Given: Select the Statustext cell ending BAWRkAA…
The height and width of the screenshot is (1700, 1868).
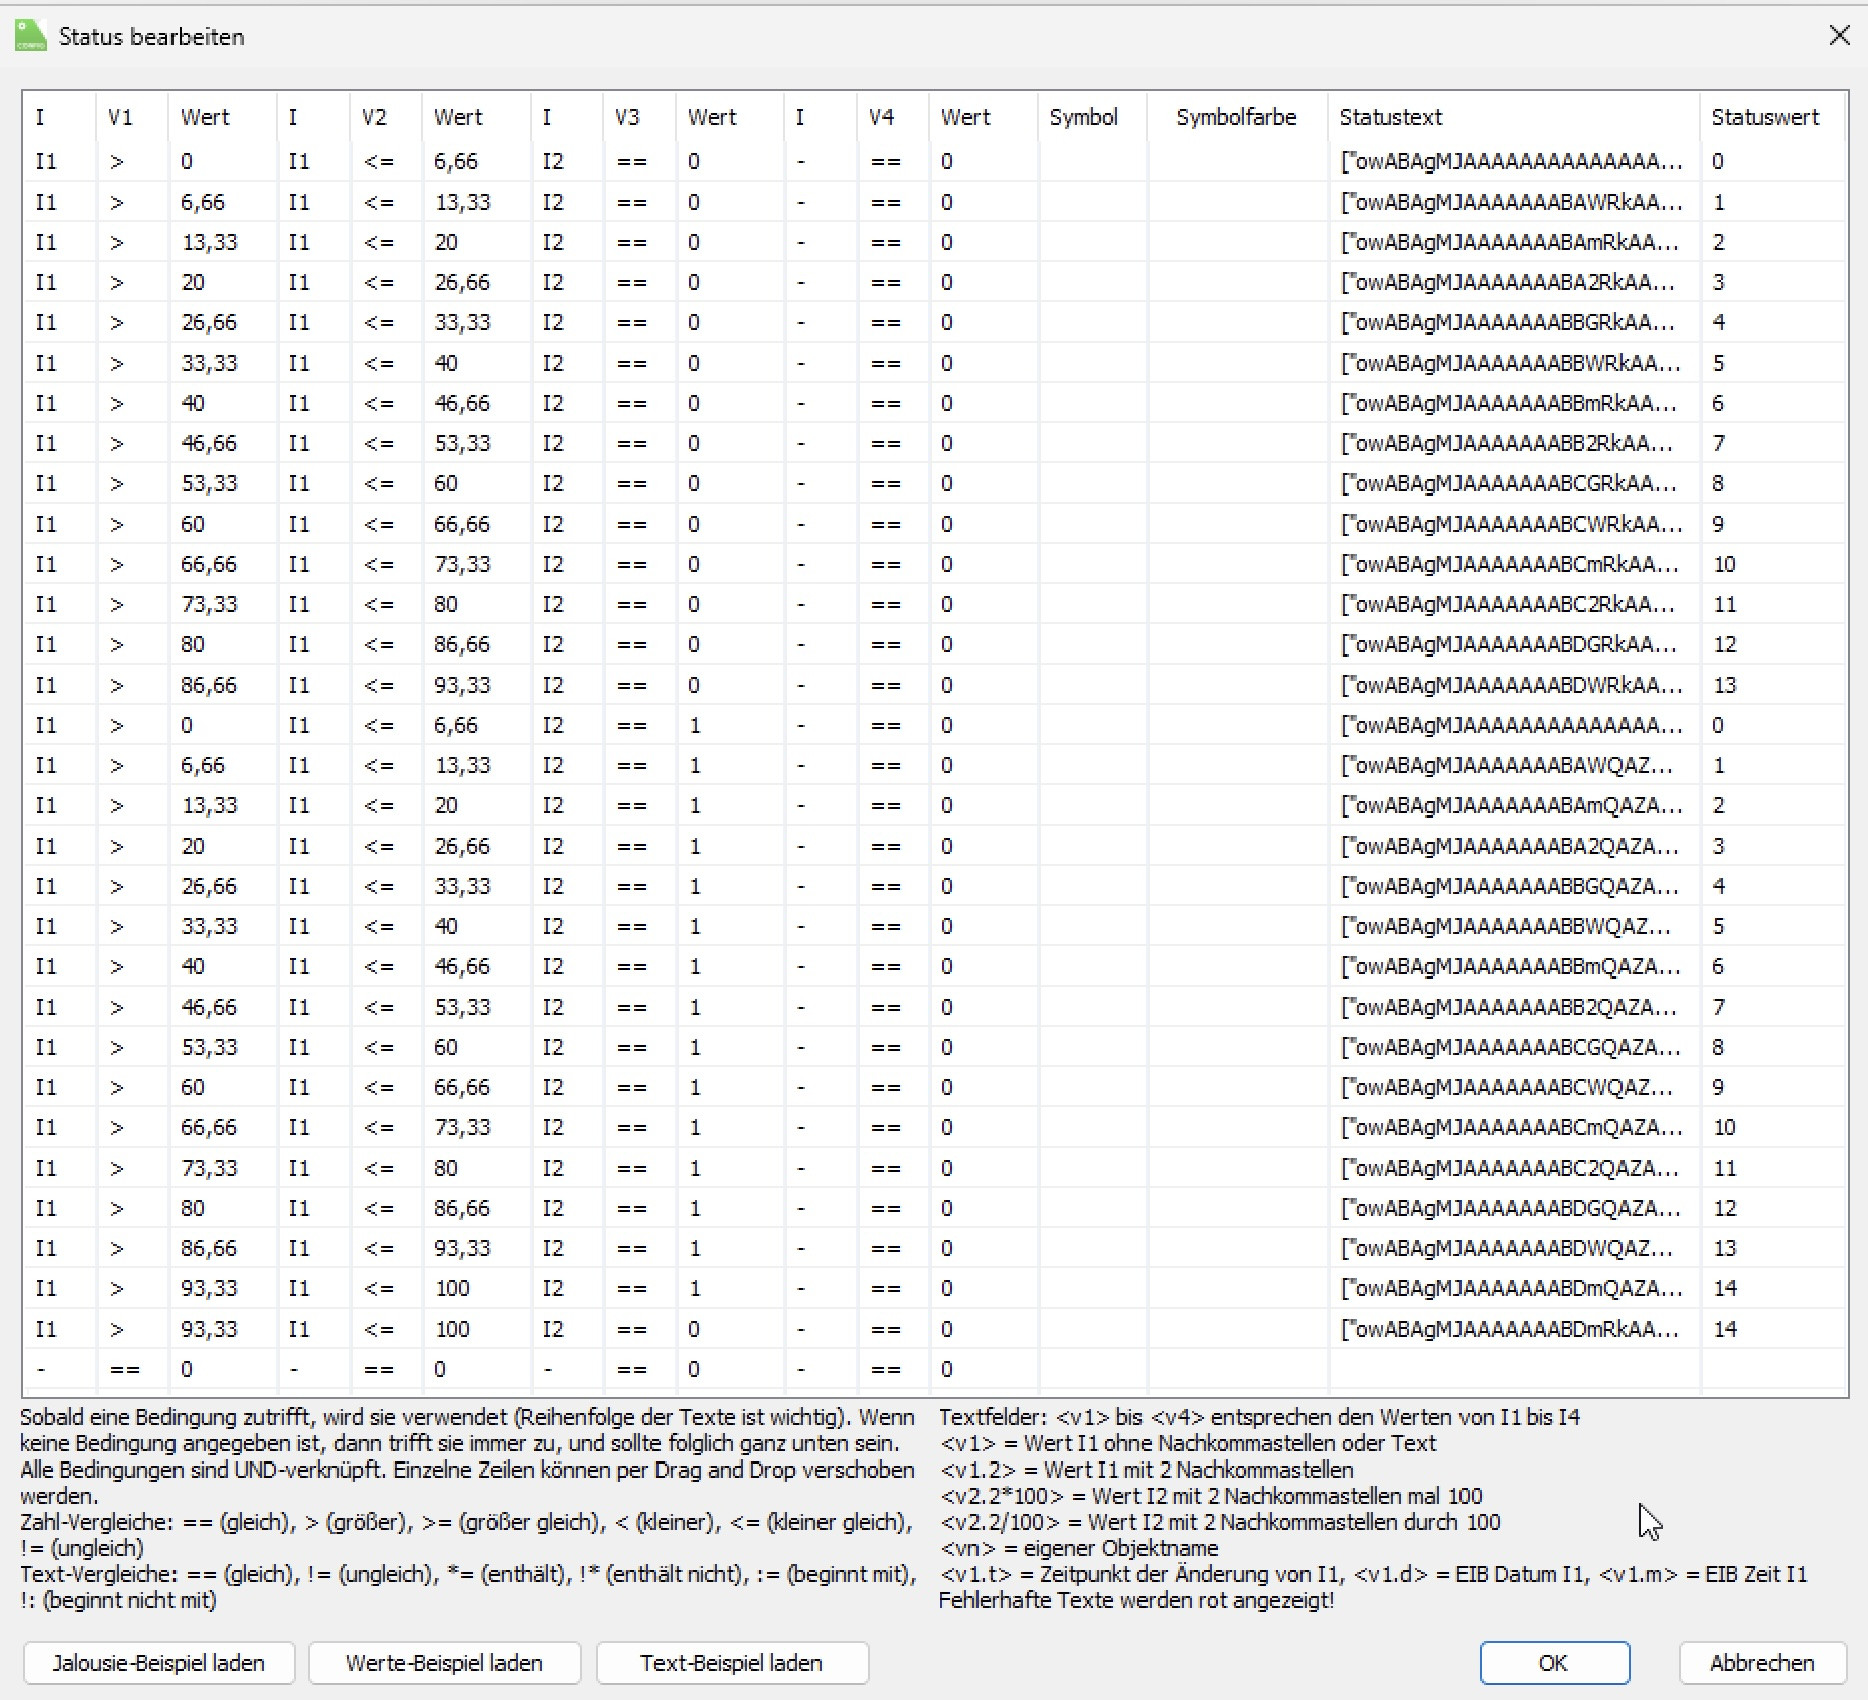Looking at the screenshot, I should click(x=1513, y=202).
